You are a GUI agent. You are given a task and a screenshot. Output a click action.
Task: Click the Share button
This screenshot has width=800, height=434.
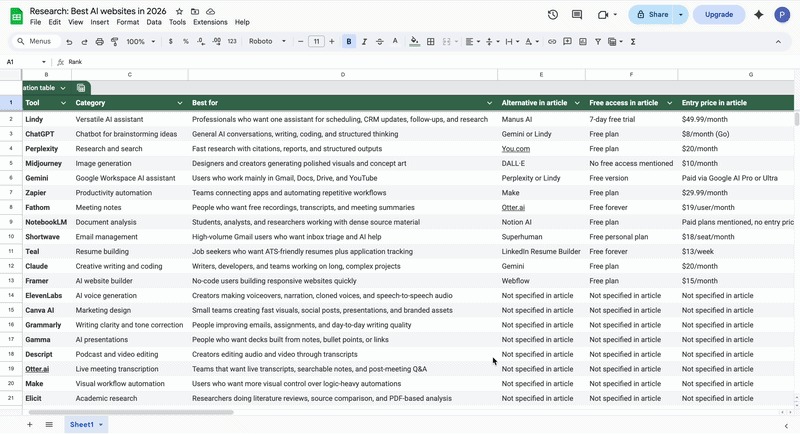[652, 15]
